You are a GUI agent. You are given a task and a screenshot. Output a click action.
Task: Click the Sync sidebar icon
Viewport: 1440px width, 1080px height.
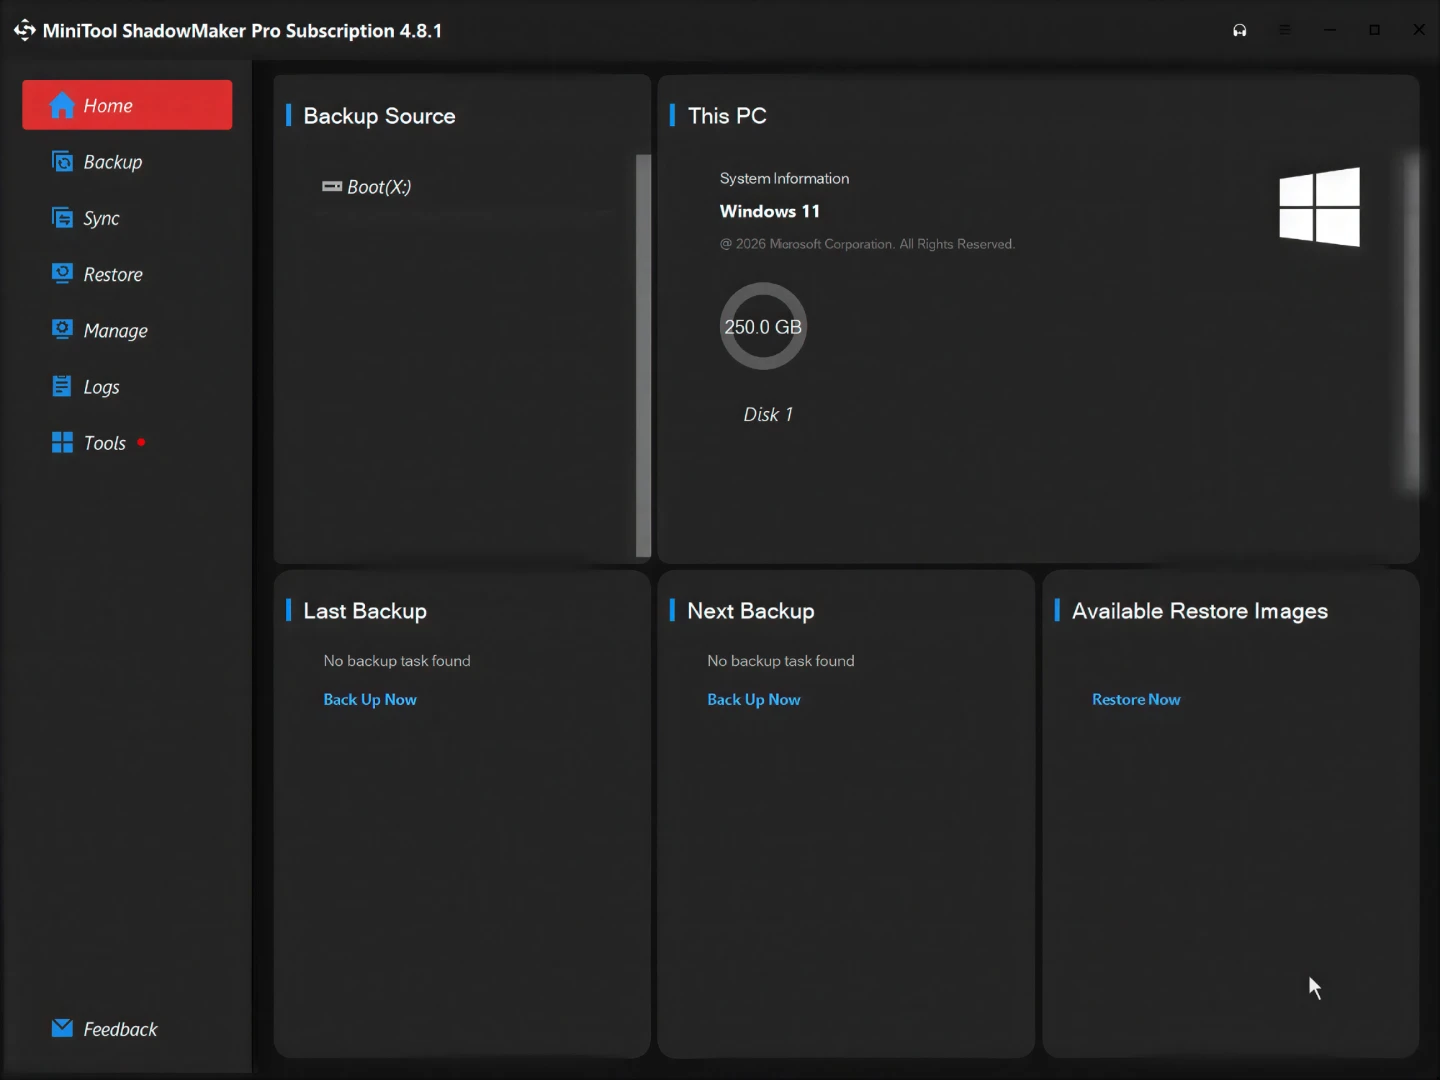62,217
